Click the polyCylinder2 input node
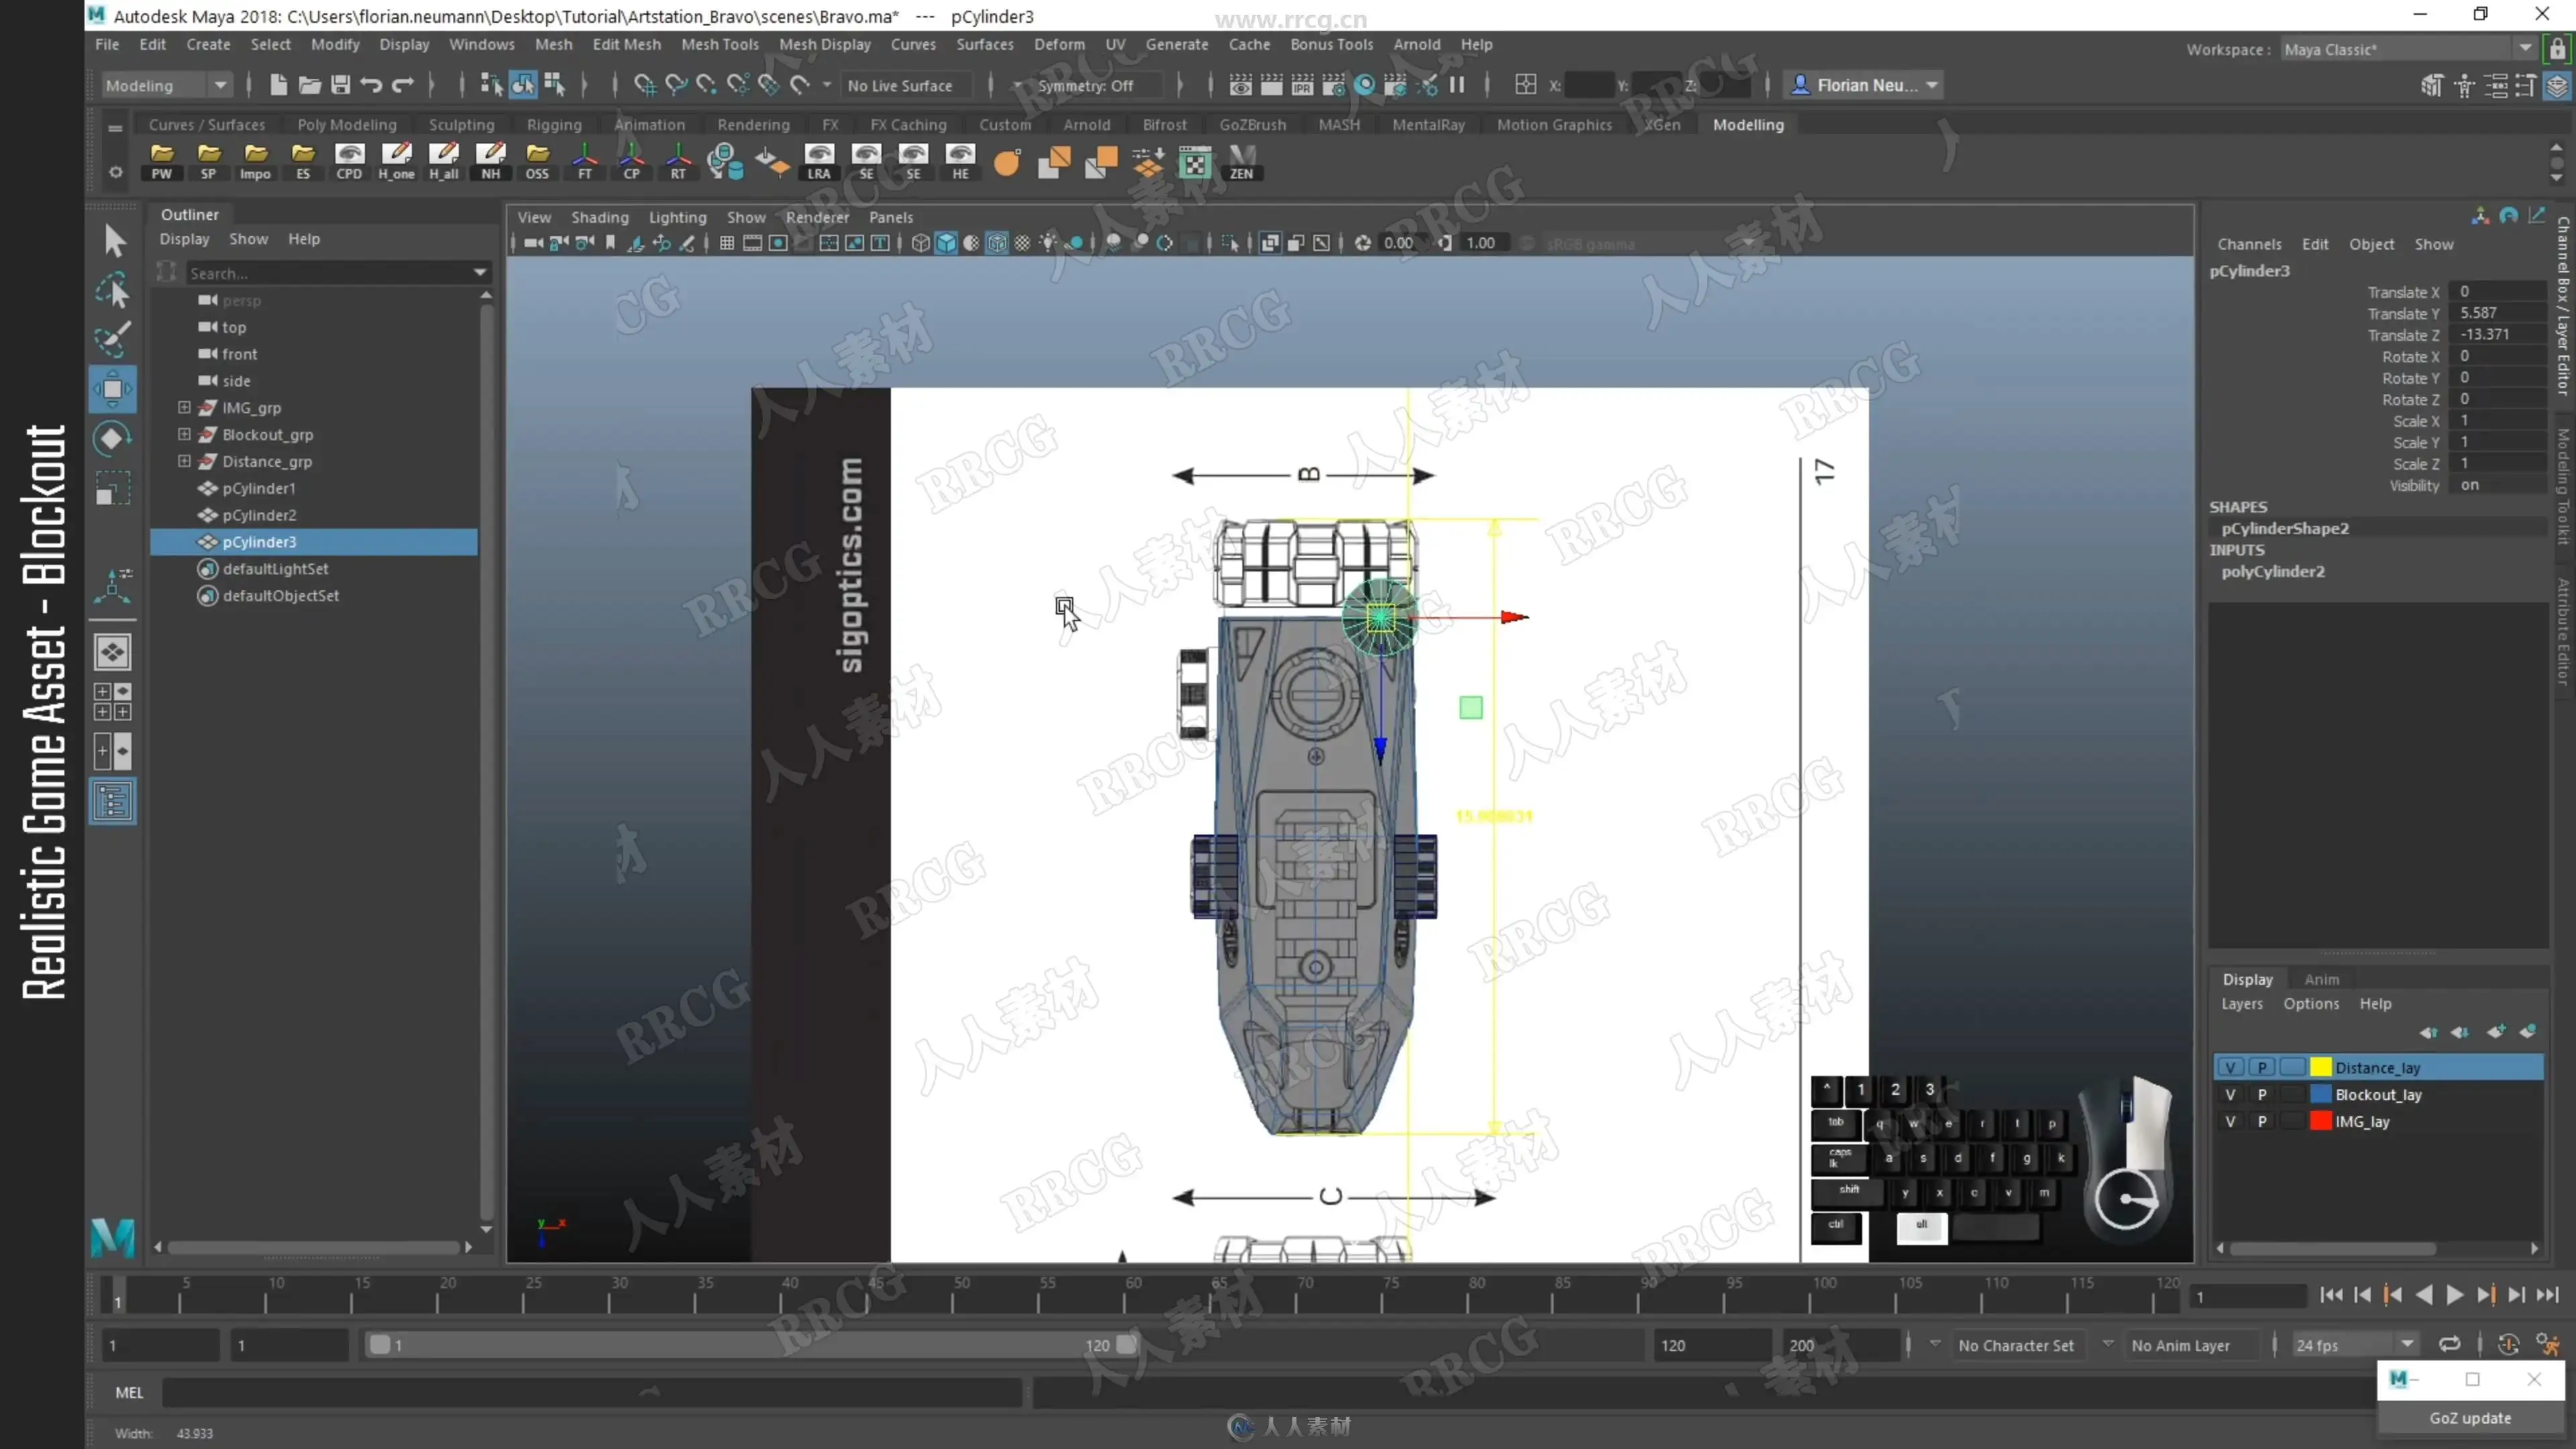2576x1449 pixels. point(2273,571)
